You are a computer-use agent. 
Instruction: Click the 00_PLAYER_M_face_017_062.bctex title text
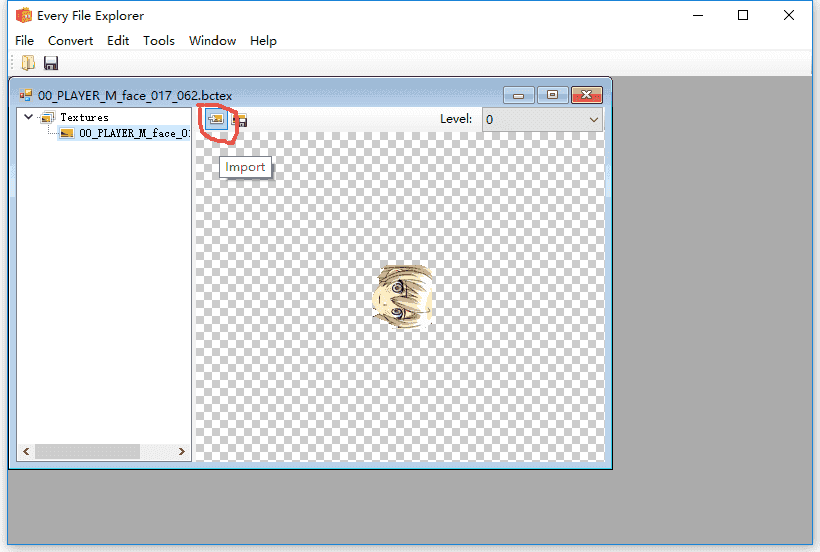point(135,96)
